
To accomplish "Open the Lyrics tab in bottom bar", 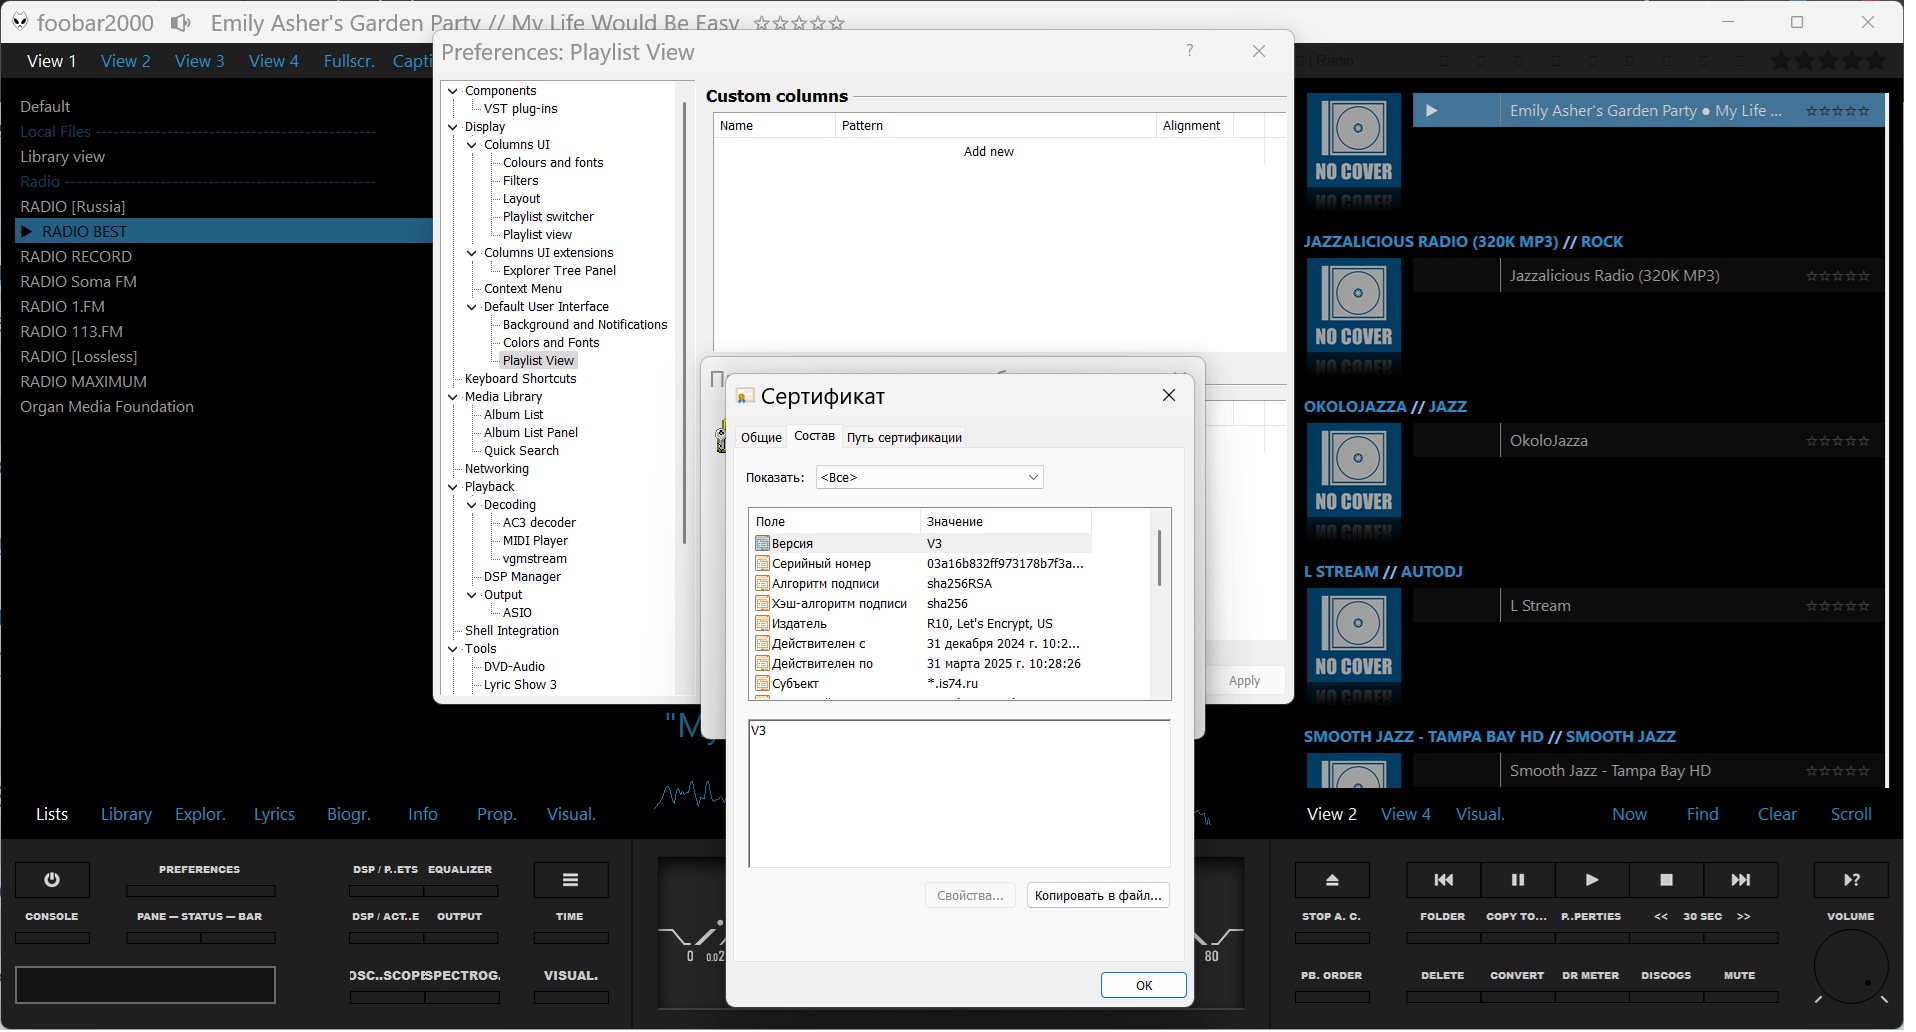I will pos(274,815).
